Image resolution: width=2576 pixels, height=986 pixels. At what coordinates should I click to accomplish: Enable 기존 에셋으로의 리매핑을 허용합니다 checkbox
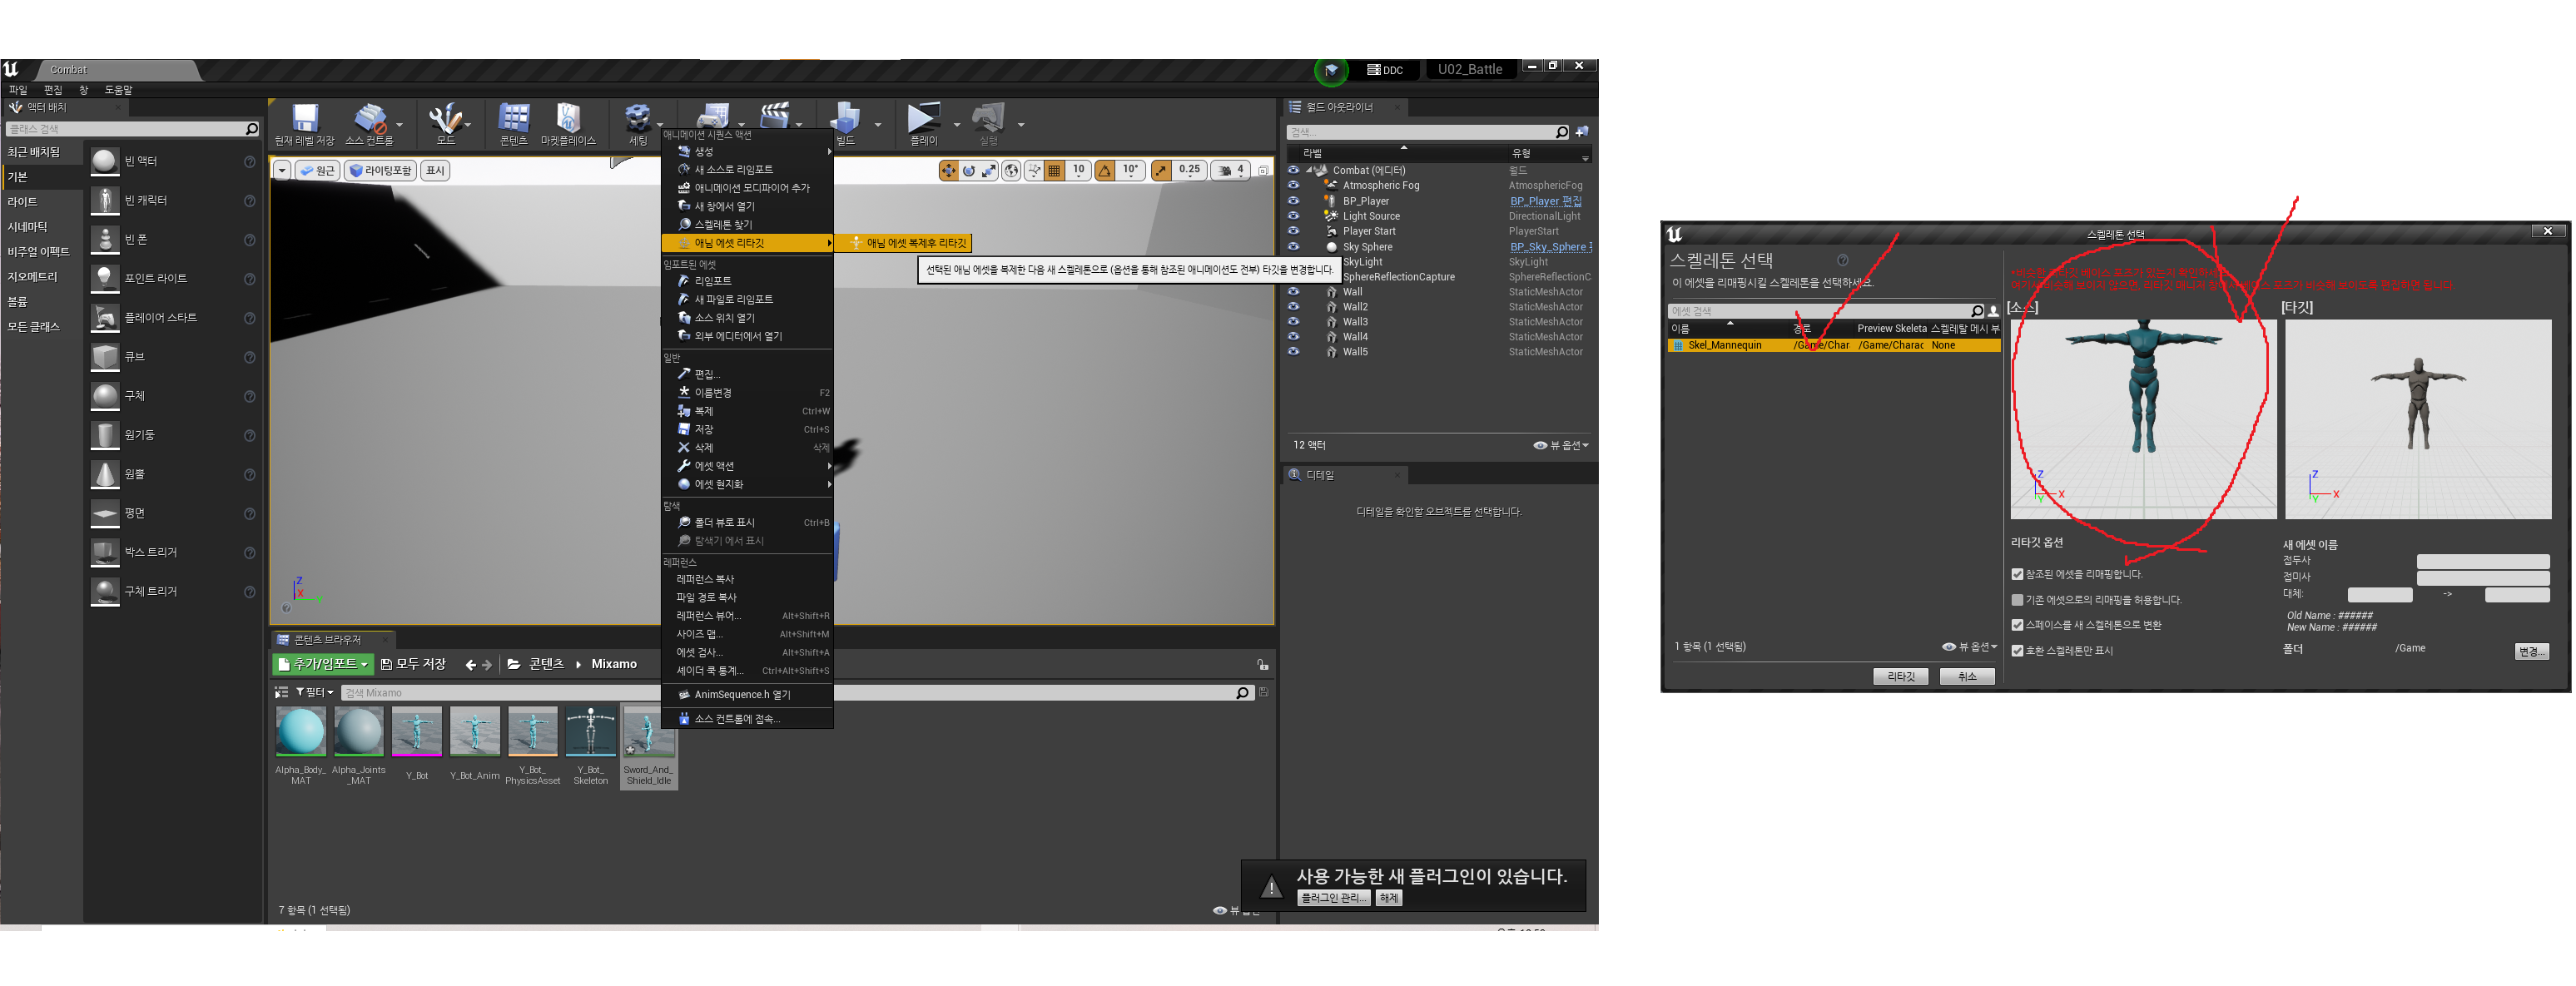2017,600
